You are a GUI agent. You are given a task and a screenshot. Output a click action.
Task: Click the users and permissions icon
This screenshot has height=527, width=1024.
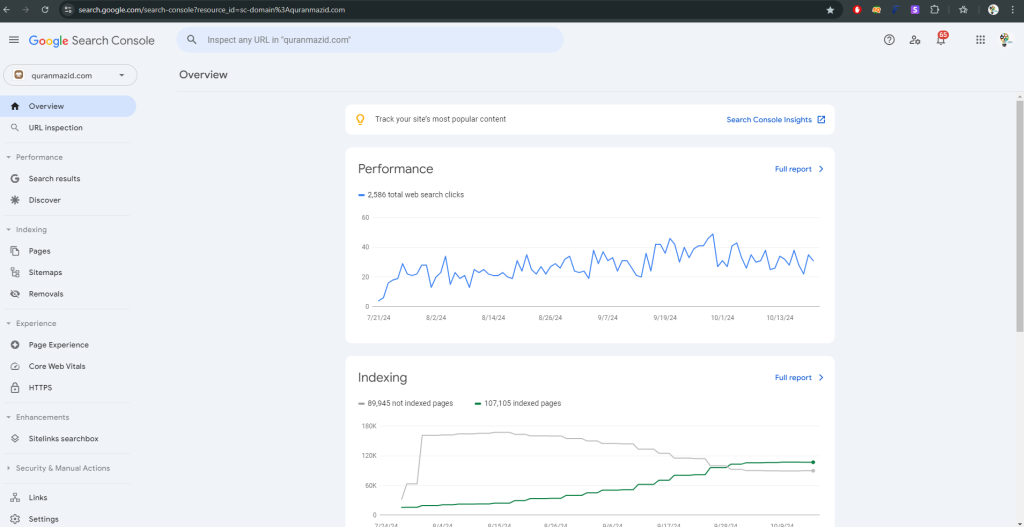915,40
